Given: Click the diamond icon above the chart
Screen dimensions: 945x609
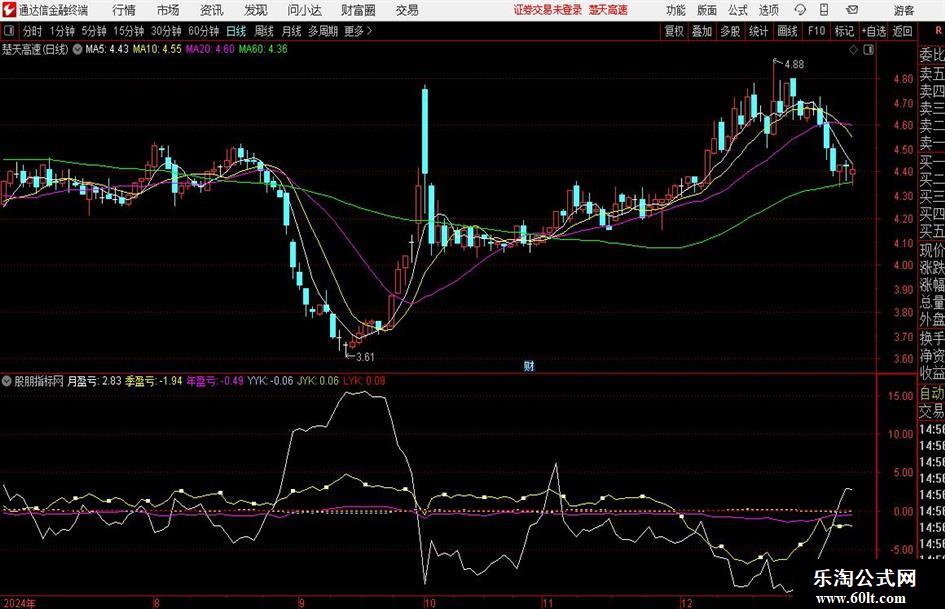Looking at the screenshot, I should [853, 49].
